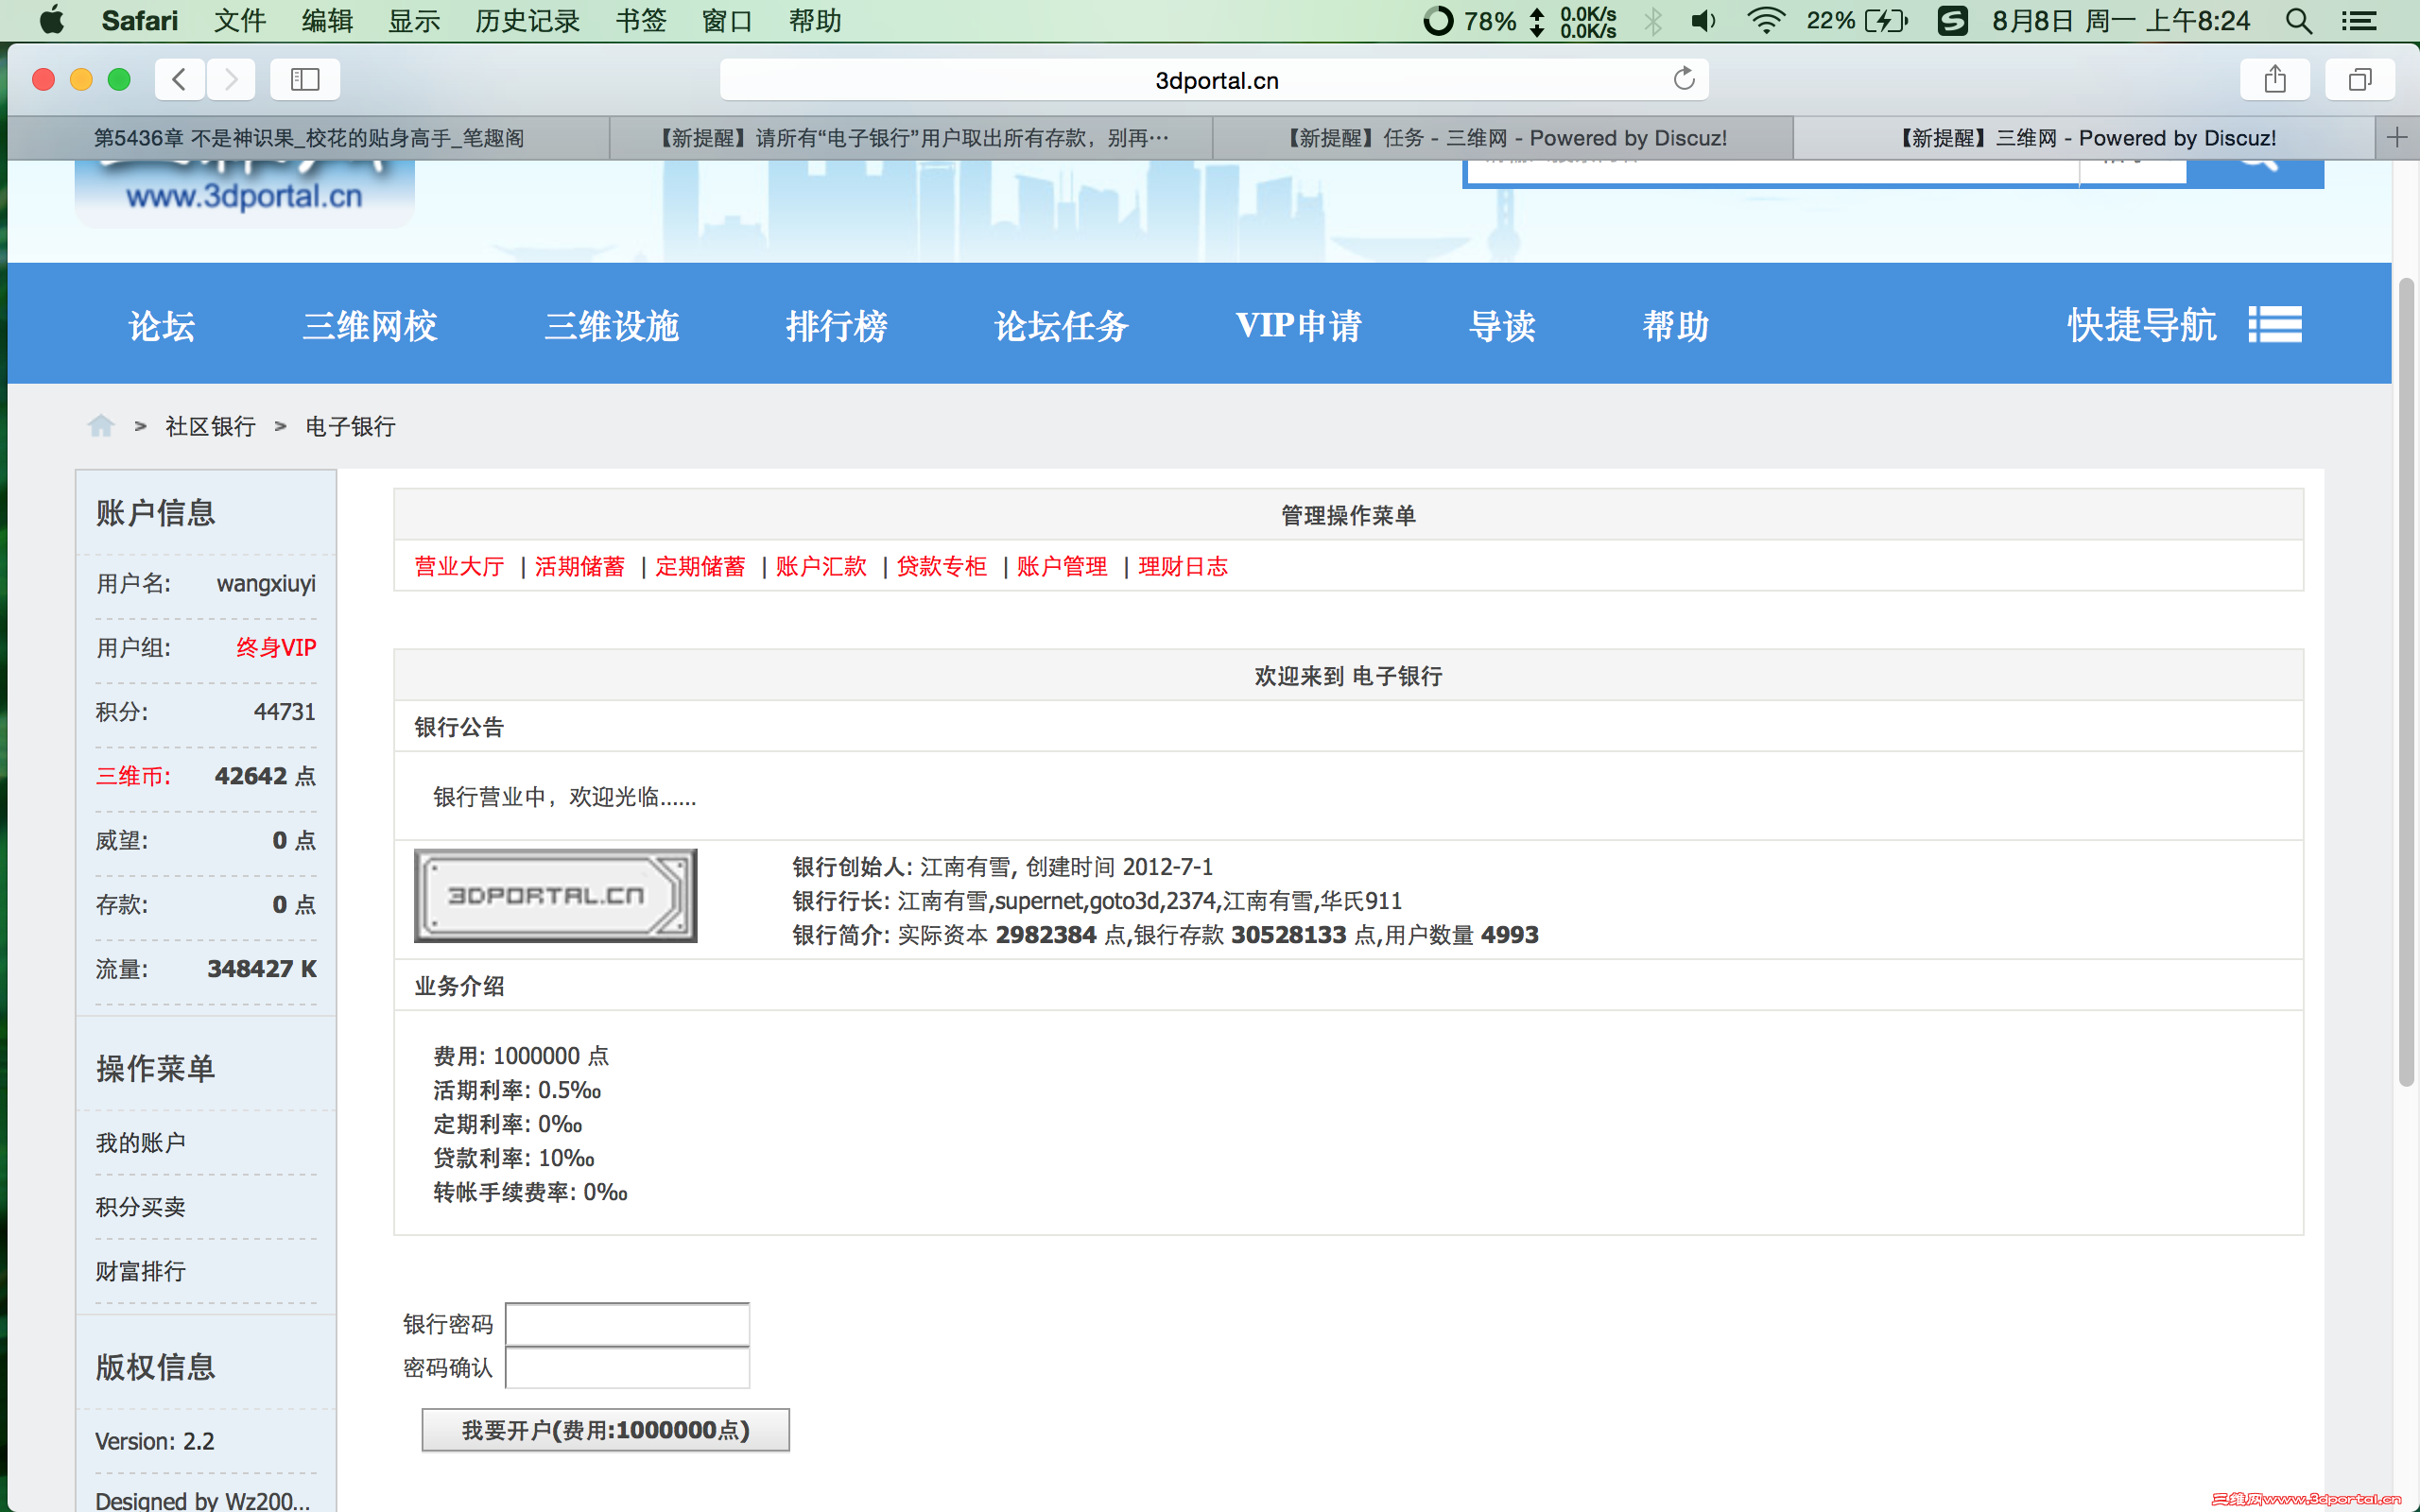Screen dimensions: 2420x1512
Task: Open the 历史记录 menu
Action: 527,20
